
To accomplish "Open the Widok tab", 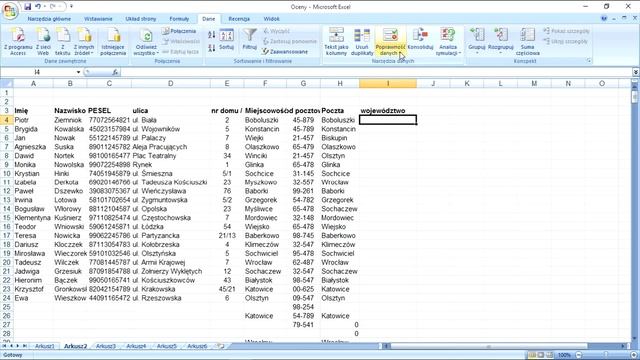I will point(271,19).
